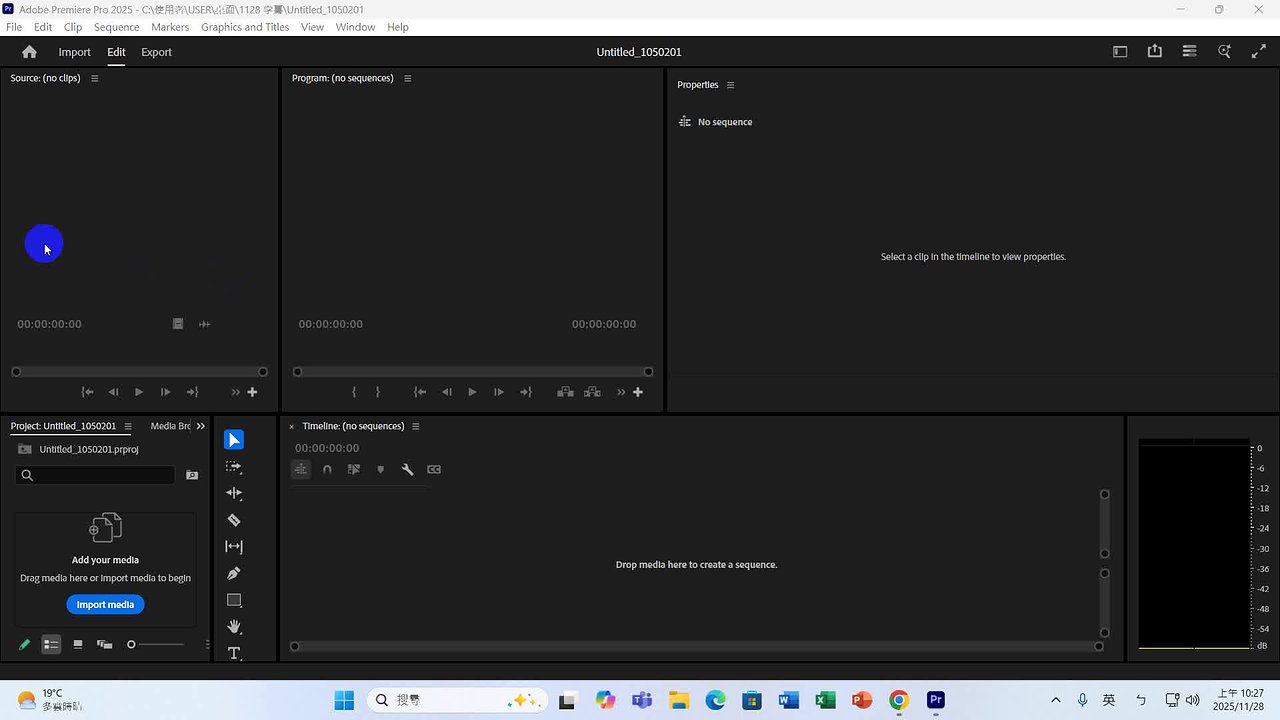Click the Untitled_1050201.prproj project item
1280x720 pixels.
(x=89, y=449)
